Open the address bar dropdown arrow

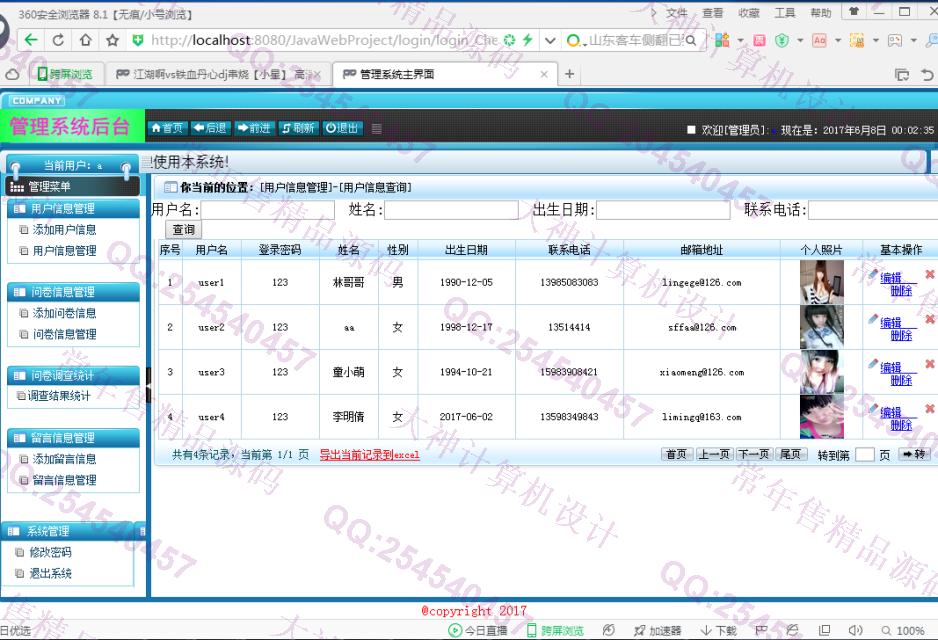[550, 41]
